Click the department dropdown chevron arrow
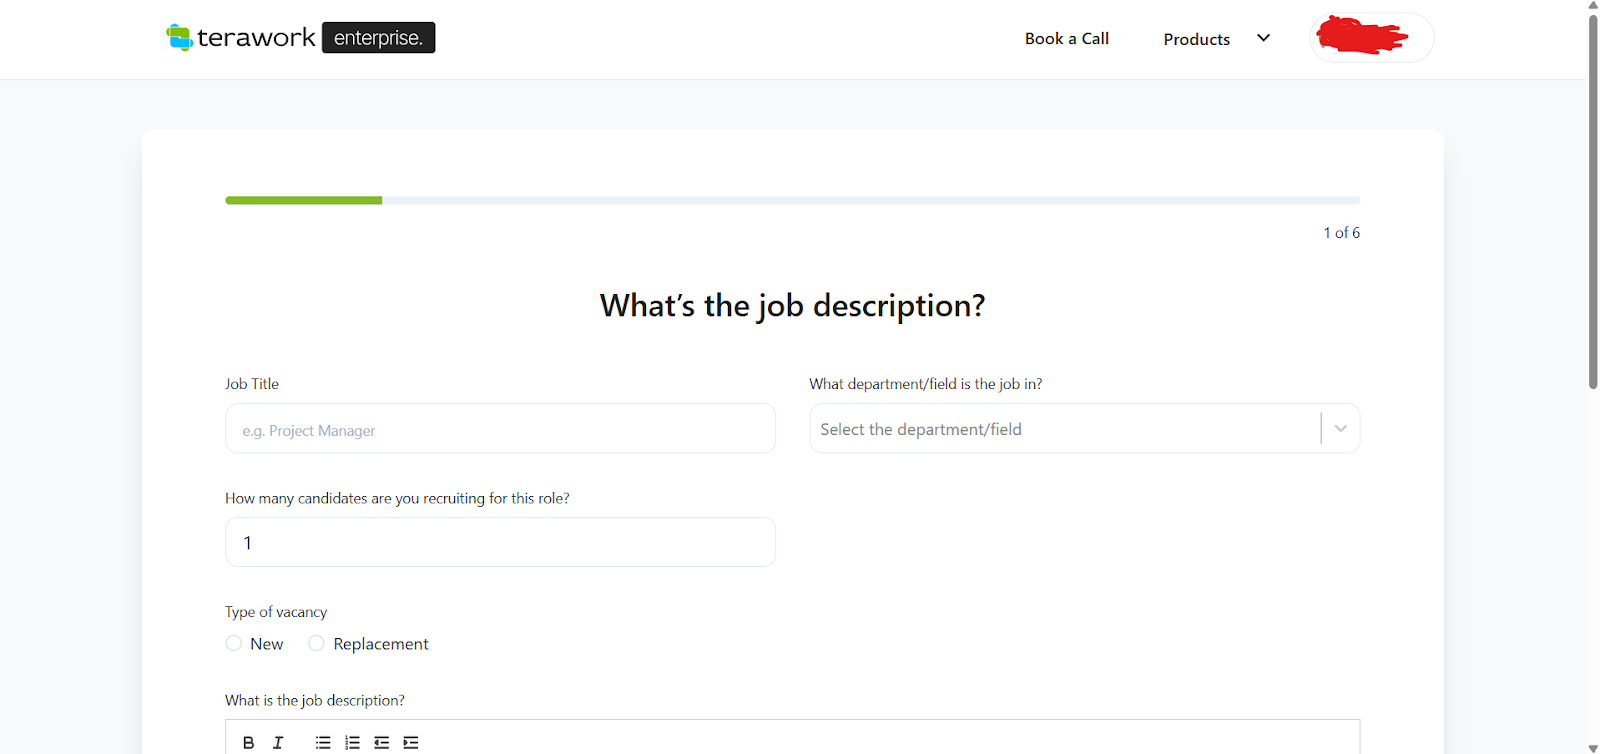 point(1340,429)
